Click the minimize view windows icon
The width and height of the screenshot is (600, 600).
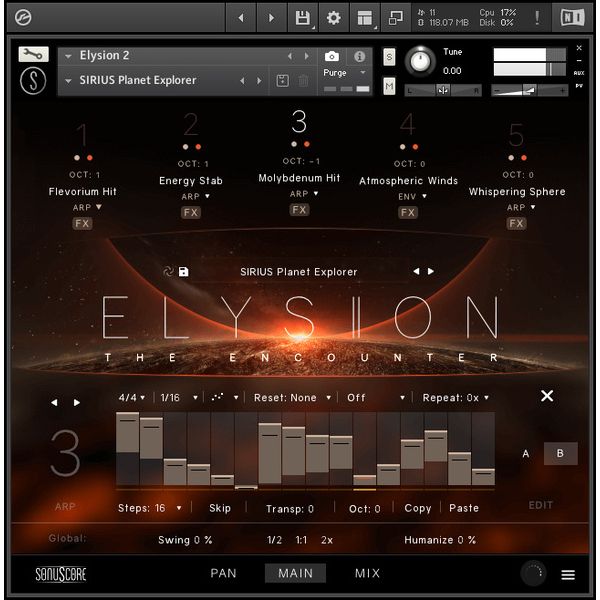point(395,18)
